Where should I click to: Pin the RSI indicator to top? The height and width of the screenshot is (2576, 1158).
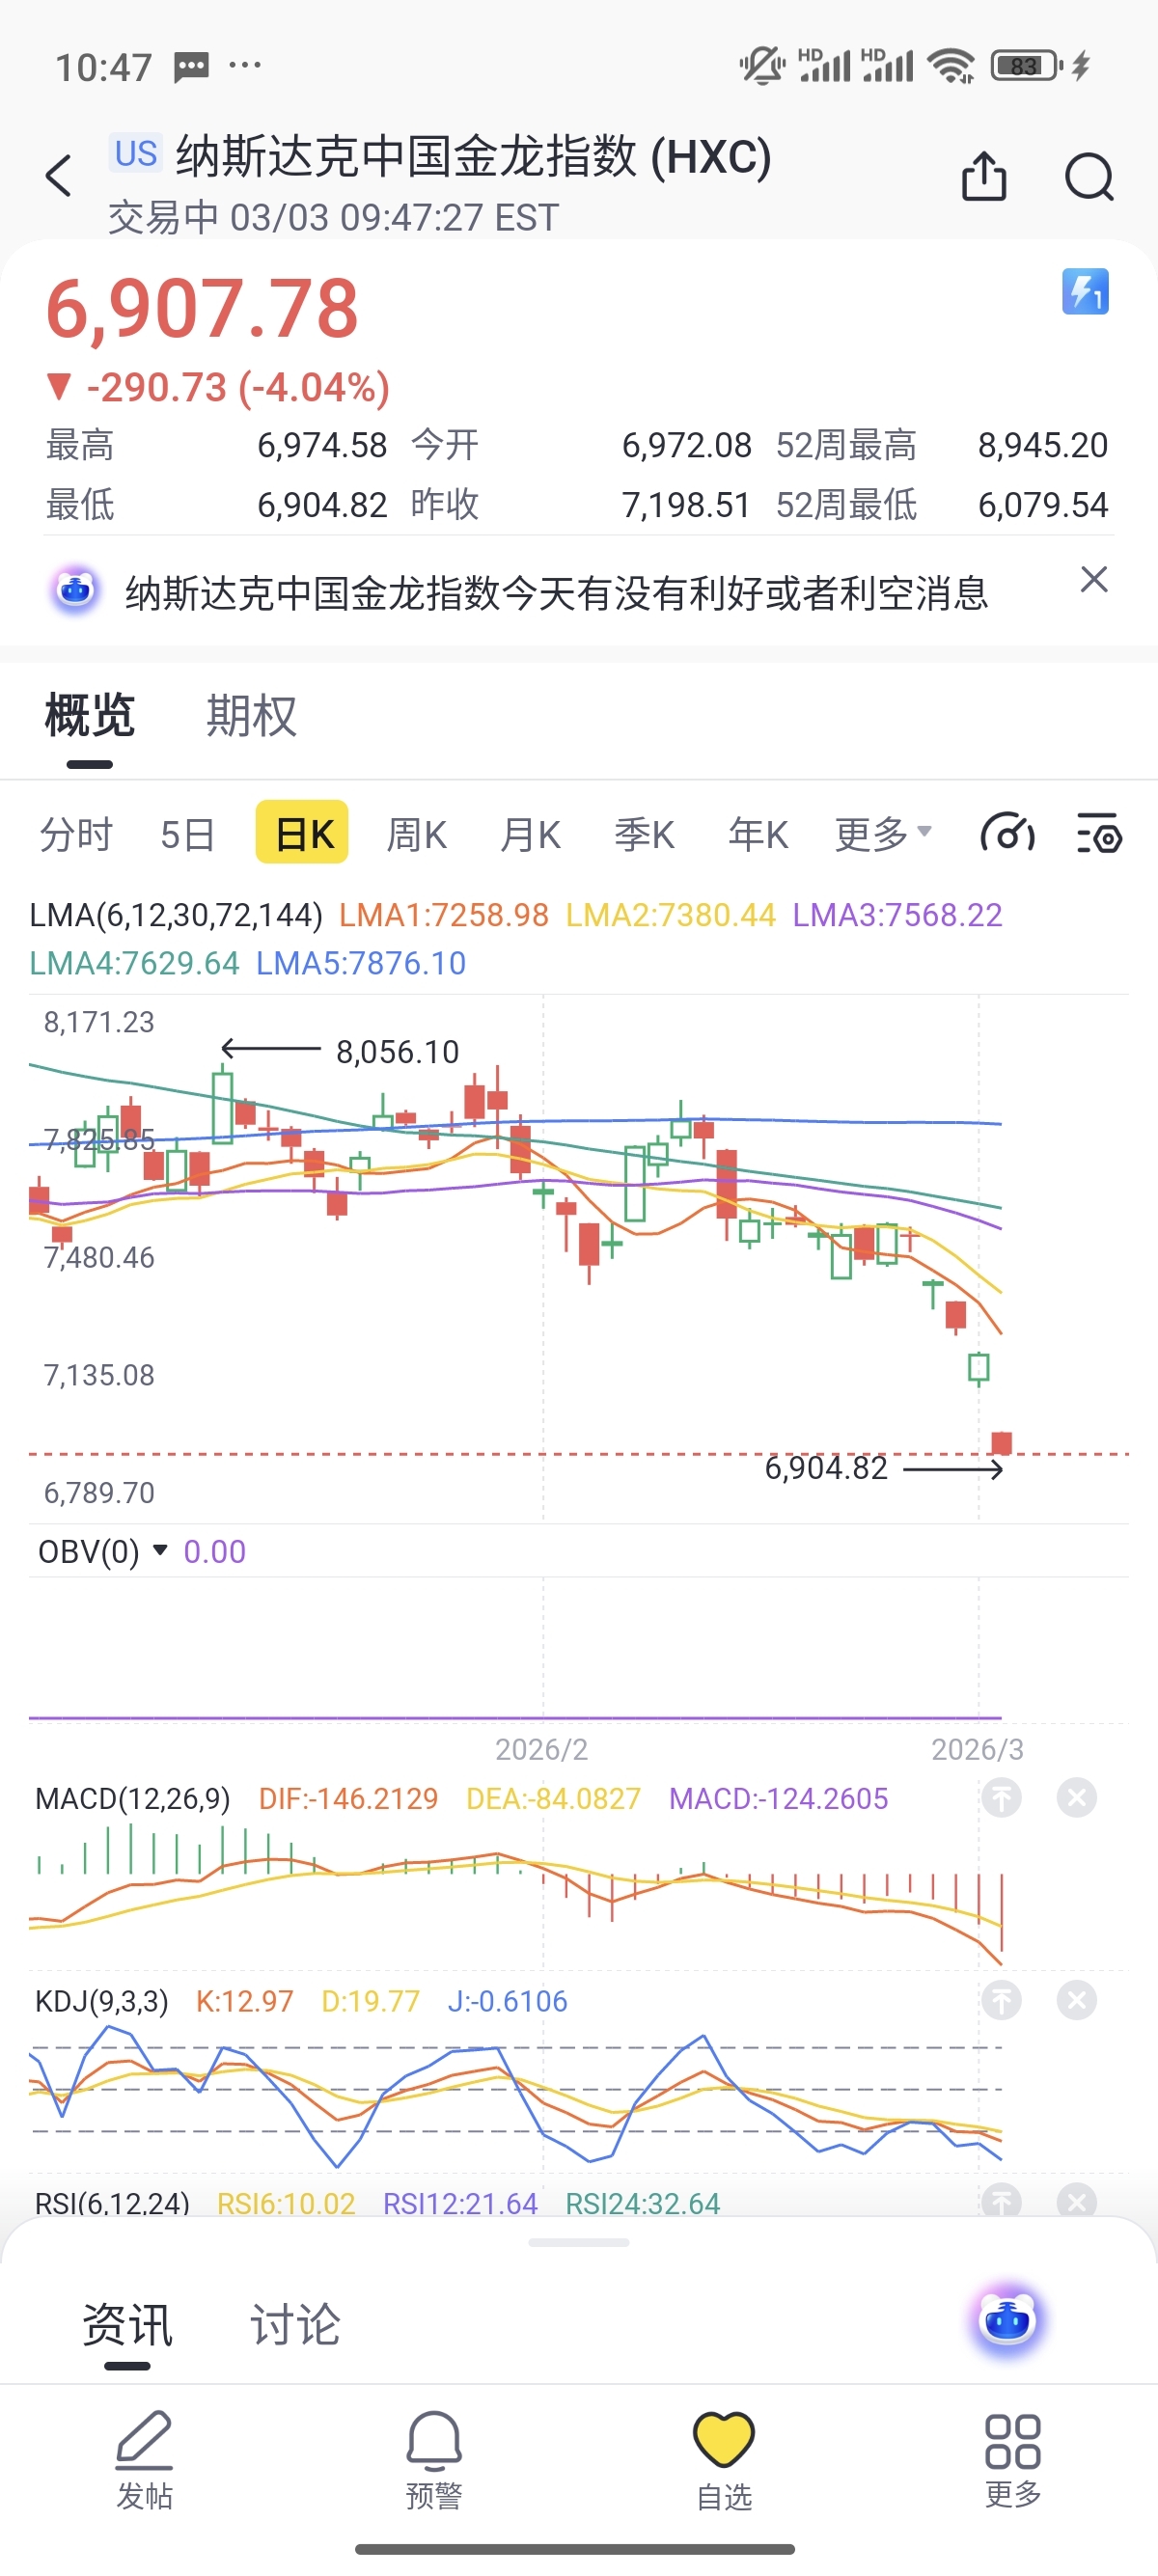pos(1001,2200)
